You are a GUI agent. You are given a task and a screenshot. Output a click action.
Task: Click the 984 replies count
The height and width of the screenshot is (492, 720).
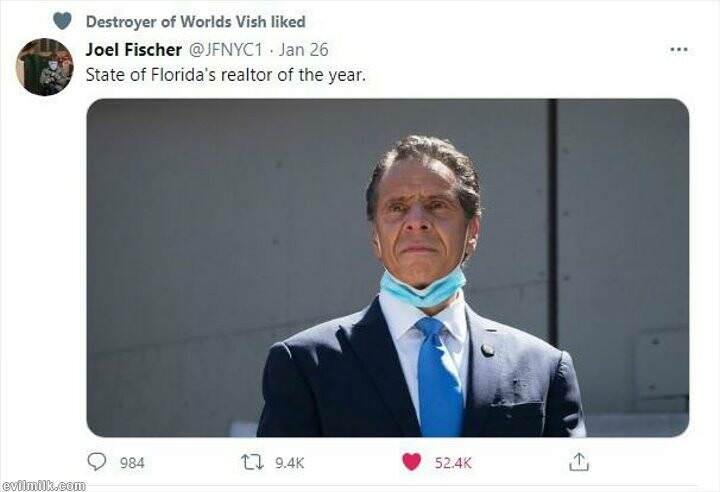pyautogui.click(x=132, y=463)
